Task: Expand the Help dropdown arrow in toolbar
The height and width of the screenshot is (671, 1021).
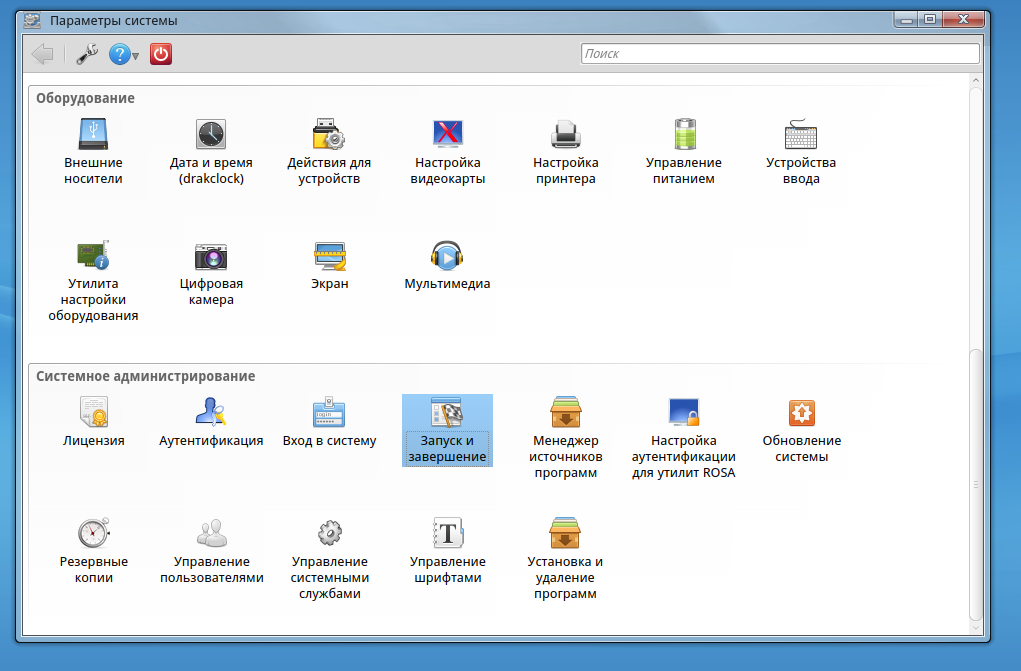Action: [135, 55]
